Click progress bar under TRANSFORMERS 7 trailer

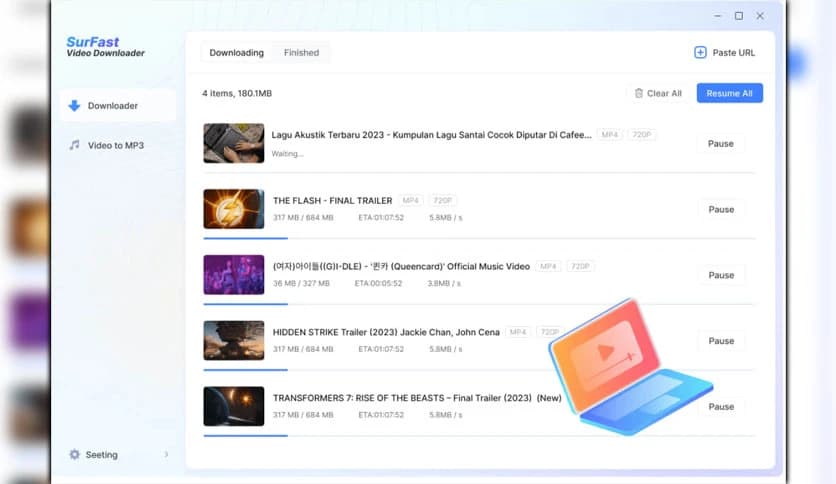click(479, 435)
